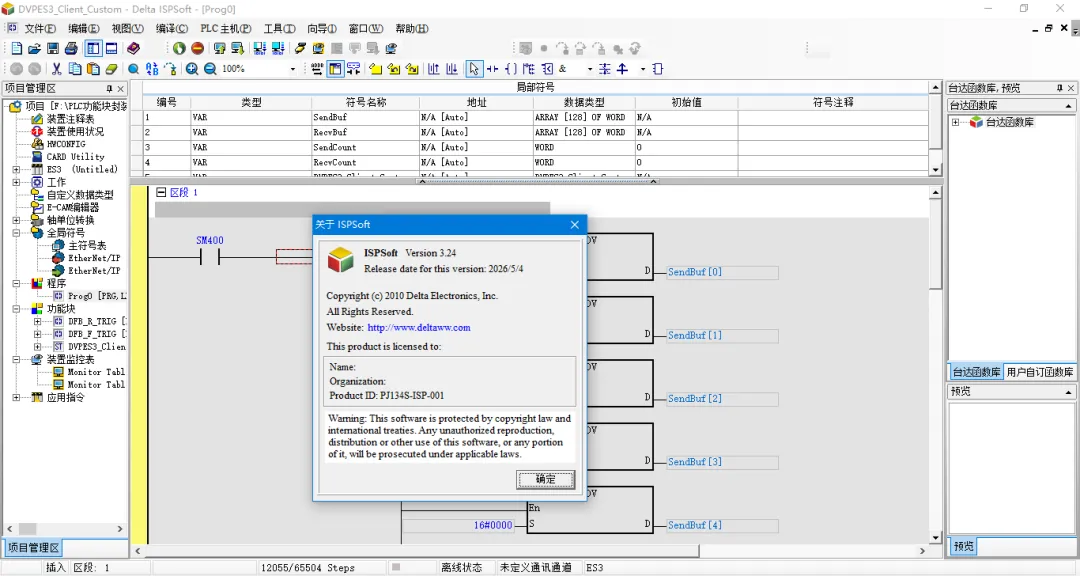Insert a coil with coil tool
The height and width of the screenshot is (576, 1080).
click(x=510, y=69)
